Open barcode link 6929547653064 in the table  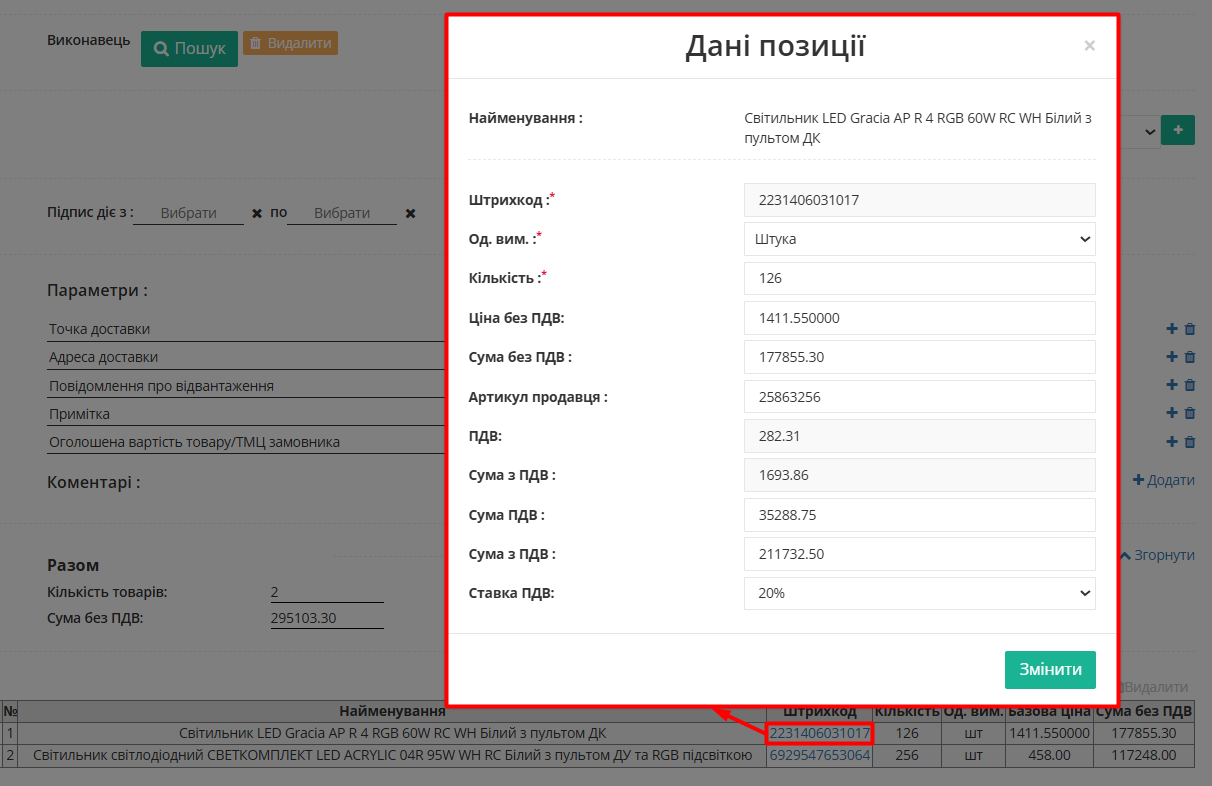coord(819,756)
